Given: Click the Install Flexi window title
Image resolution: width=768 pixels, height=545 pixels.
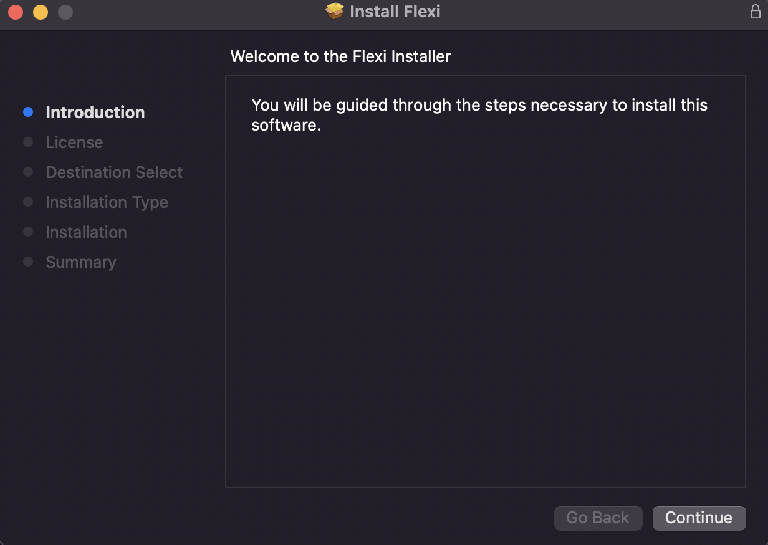Looking at the screenshot, I should point(395,11).
